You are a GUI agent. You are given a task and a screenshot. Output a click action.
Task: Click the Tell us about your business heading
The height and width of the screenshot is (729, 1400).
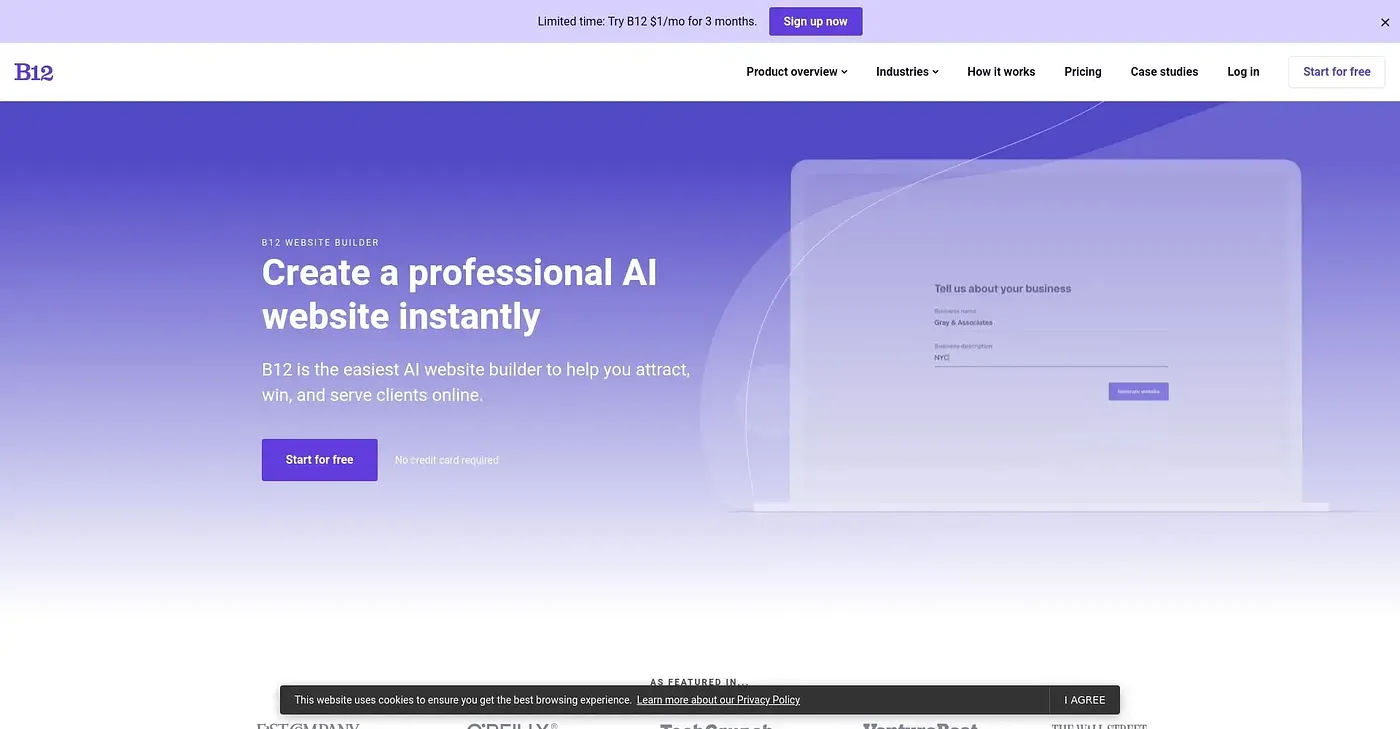(1002, 289)
